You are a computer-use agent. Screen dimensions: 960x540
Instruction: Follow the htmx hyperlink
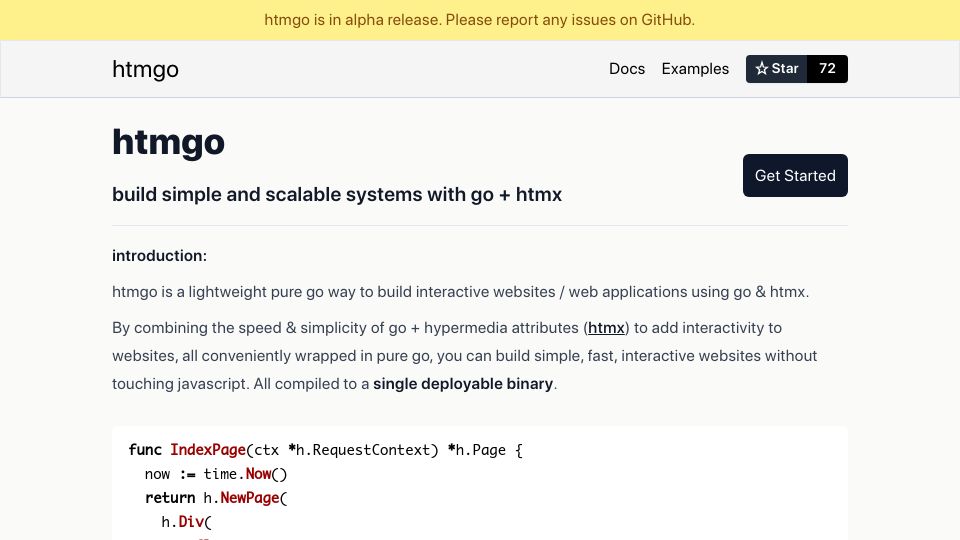click(606, 328)
